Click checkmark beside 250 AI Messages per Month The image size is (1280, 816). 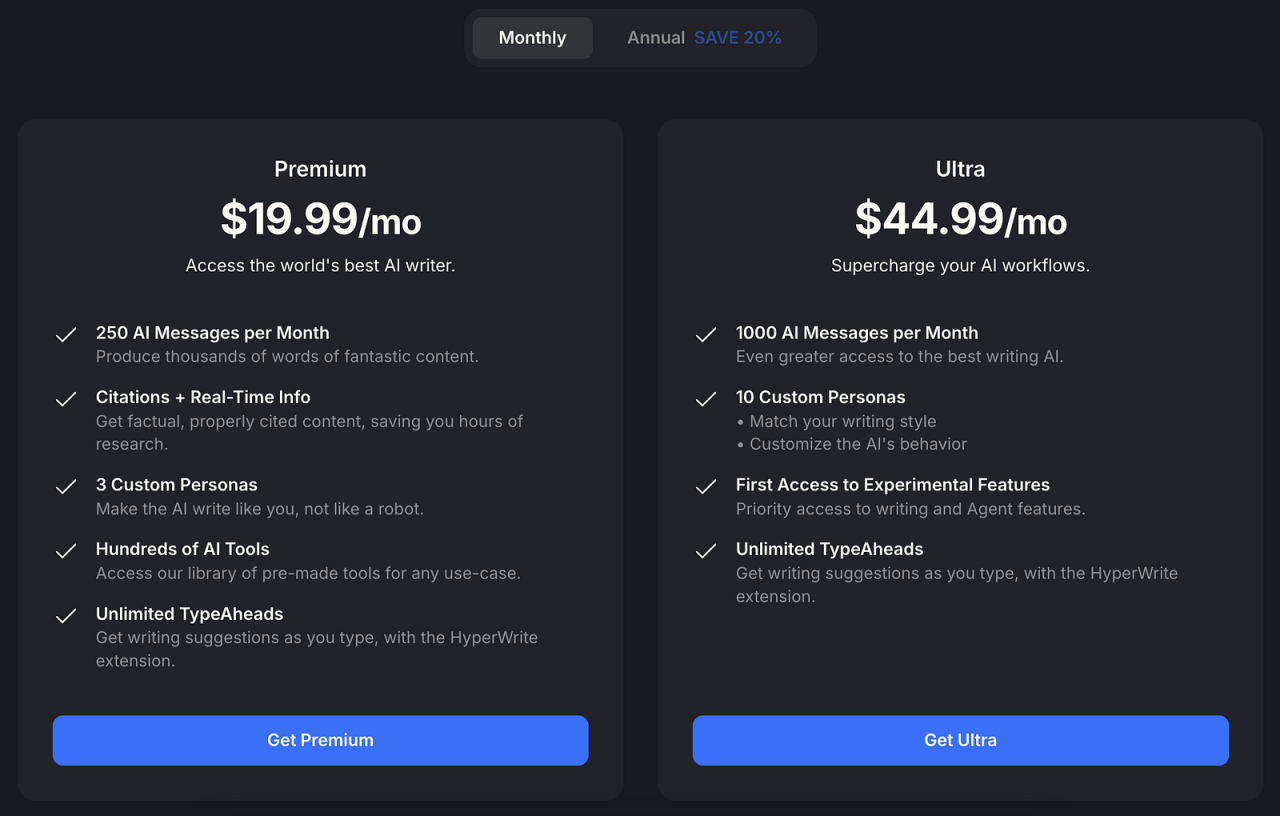pyautogui.click(x=66, y=335)
